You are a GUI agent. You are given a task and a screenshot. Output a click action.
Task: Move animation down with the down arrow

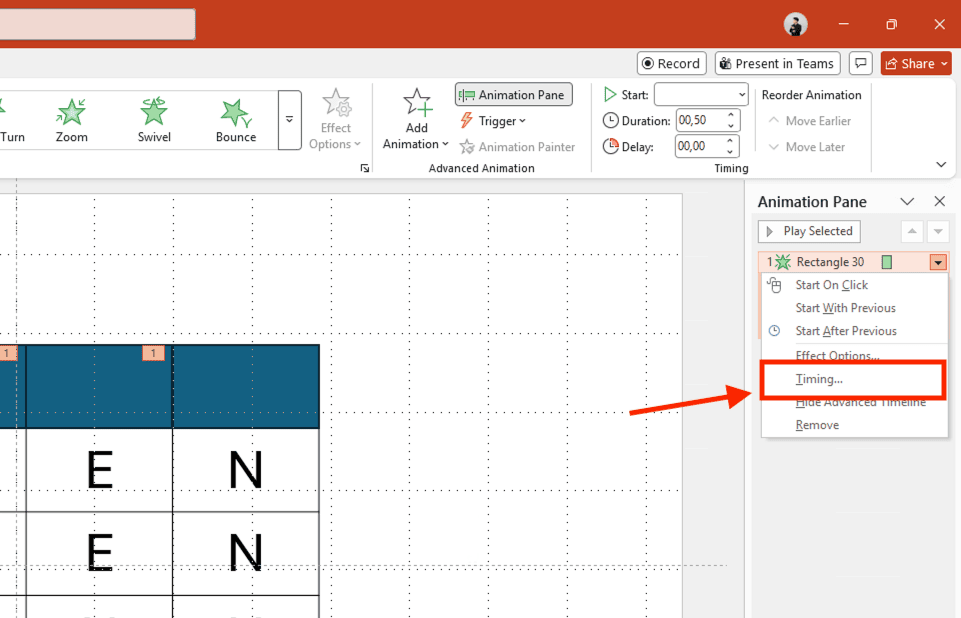pos(938,231)
